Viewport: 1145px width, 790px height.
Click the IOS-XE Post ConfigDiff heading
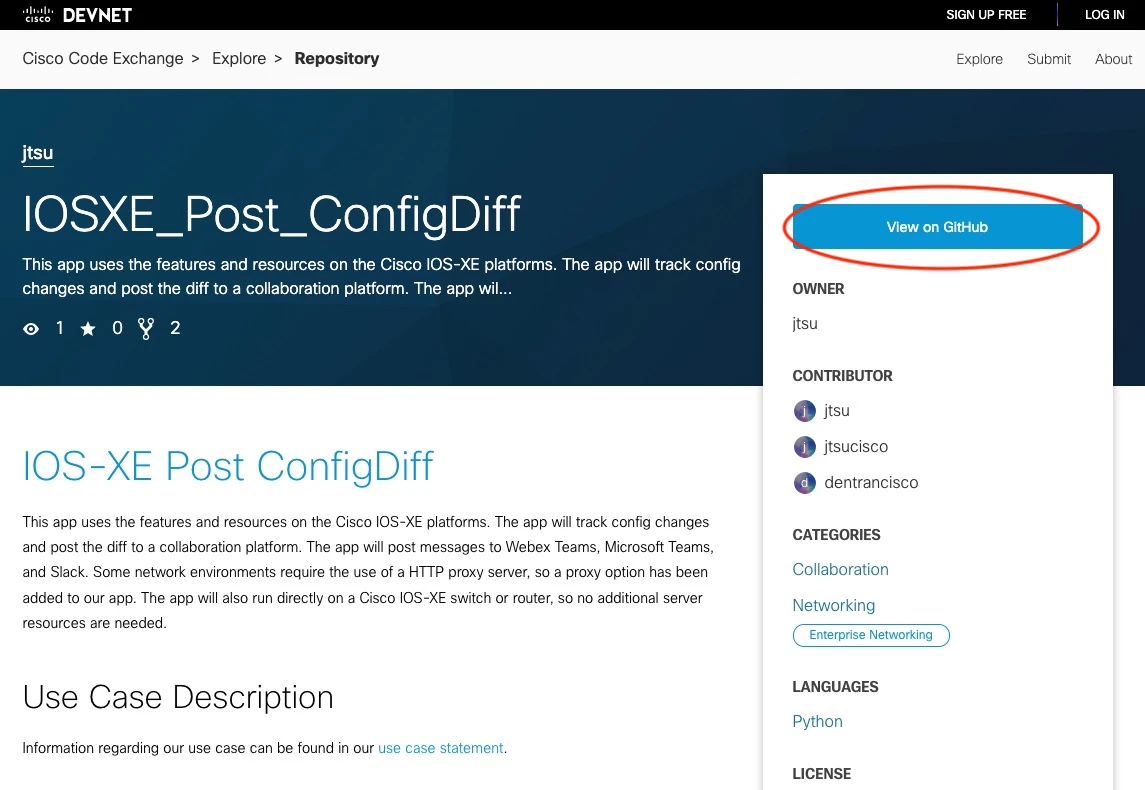[x=228, y=466]
